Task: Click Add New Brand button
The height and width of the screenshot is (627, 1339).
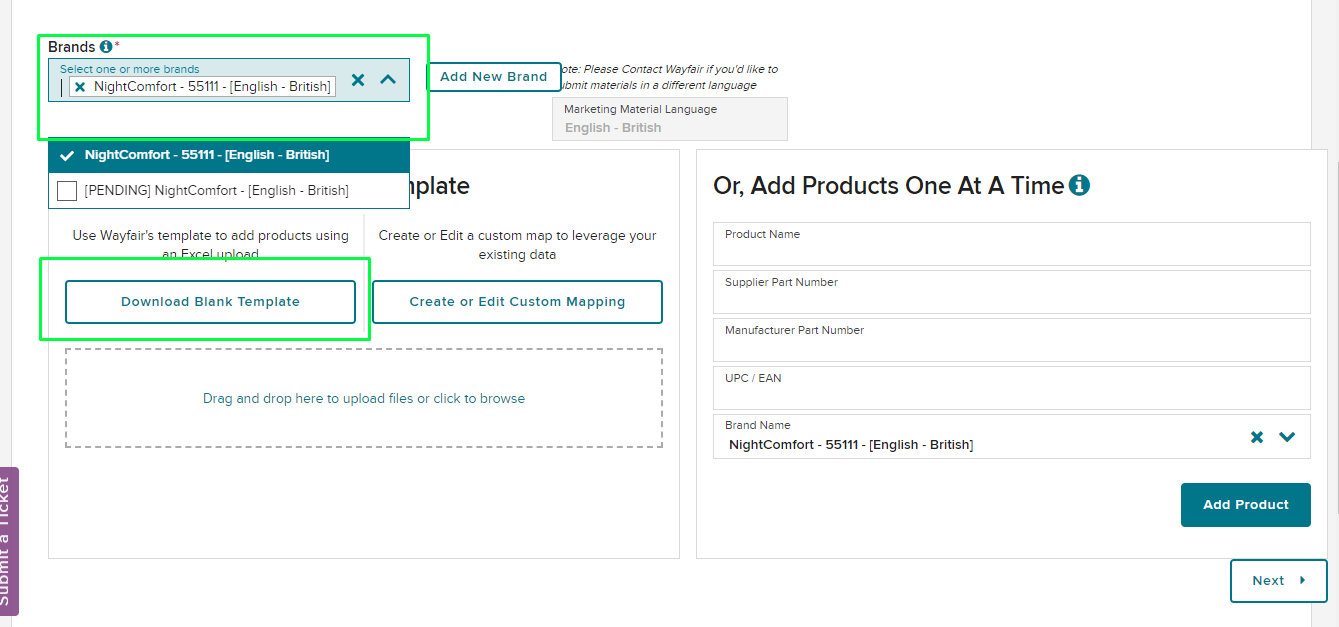Action: point(494,77)
